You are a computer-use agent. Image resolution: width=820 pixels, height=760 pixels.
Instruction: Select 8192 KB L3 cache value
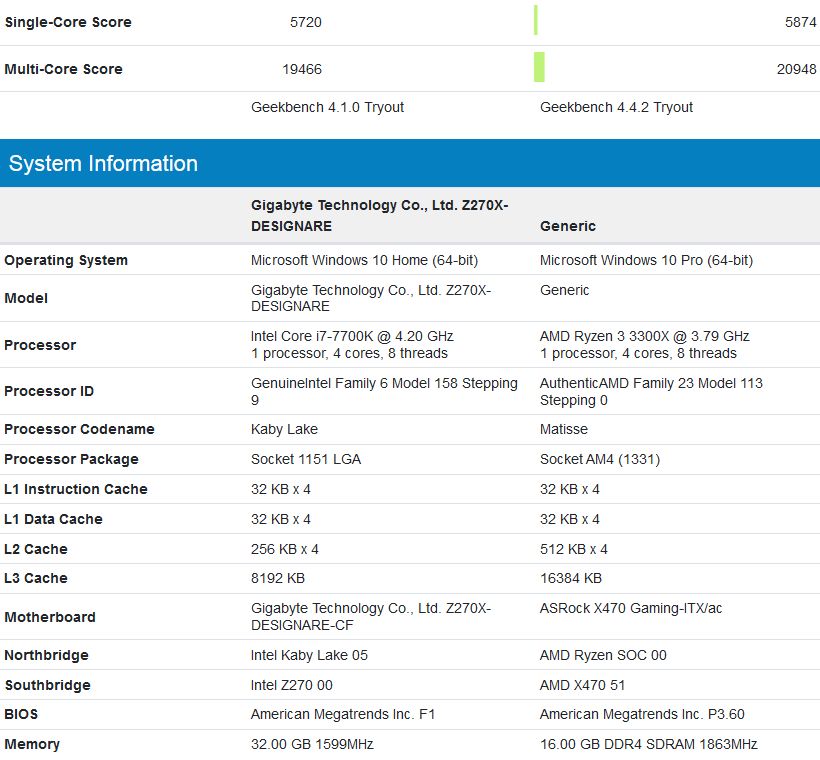(x=278, y=578)
